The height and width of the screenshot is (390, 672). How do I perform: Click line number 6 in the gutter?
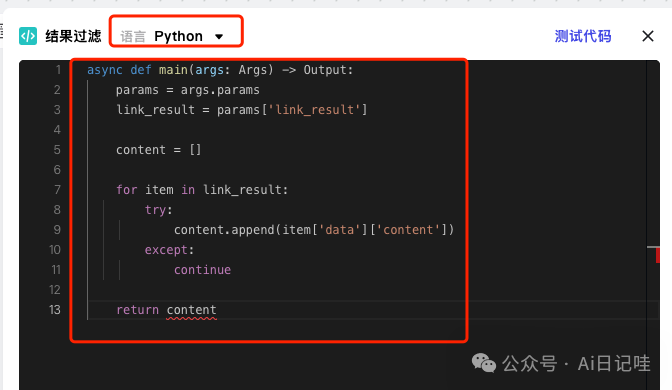[57, 170]
